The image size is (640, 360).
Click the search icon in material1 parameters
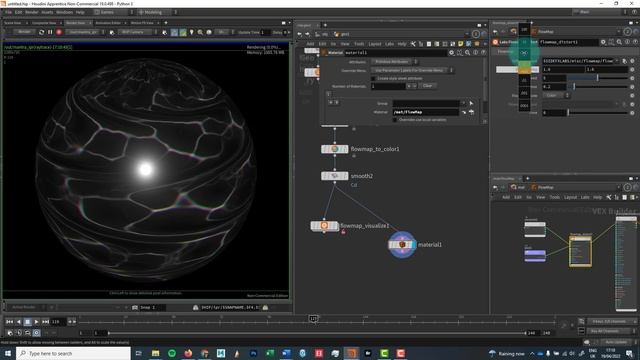[467, 53]
